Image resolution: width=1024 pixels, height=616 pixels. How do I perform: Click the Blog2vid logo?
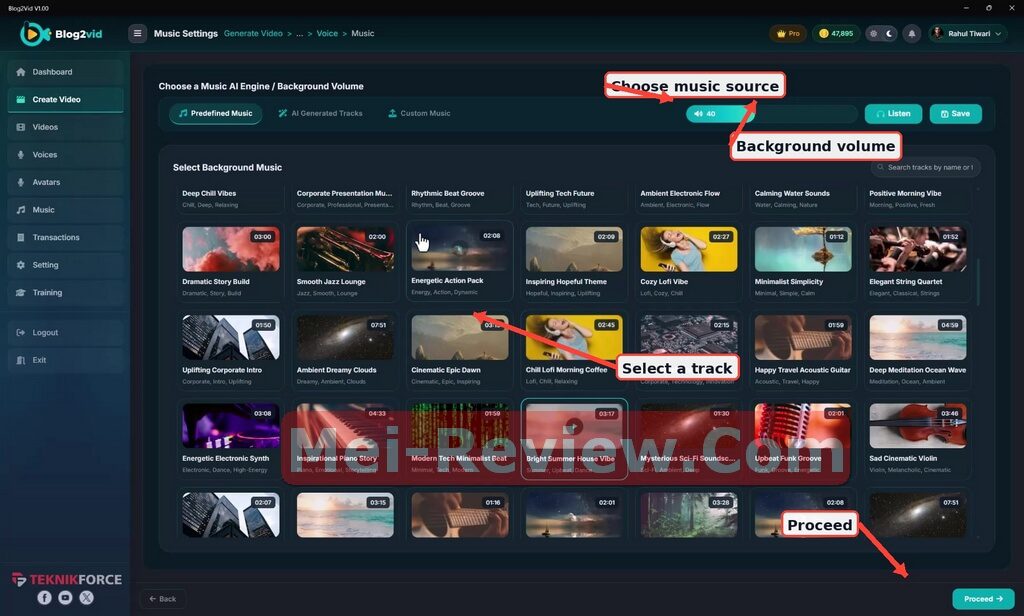pyautogui.click(x=61, y=34)
